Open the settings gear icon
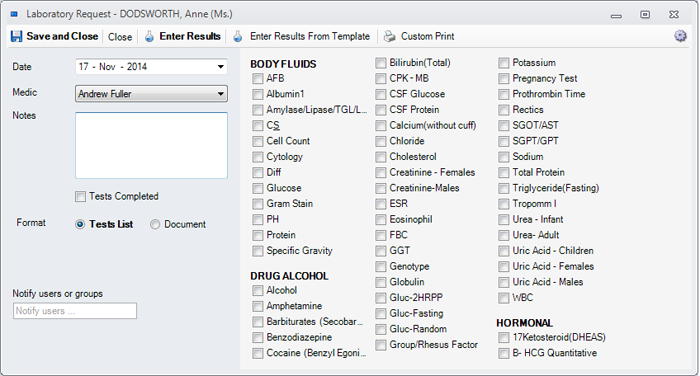 (680, 36)
